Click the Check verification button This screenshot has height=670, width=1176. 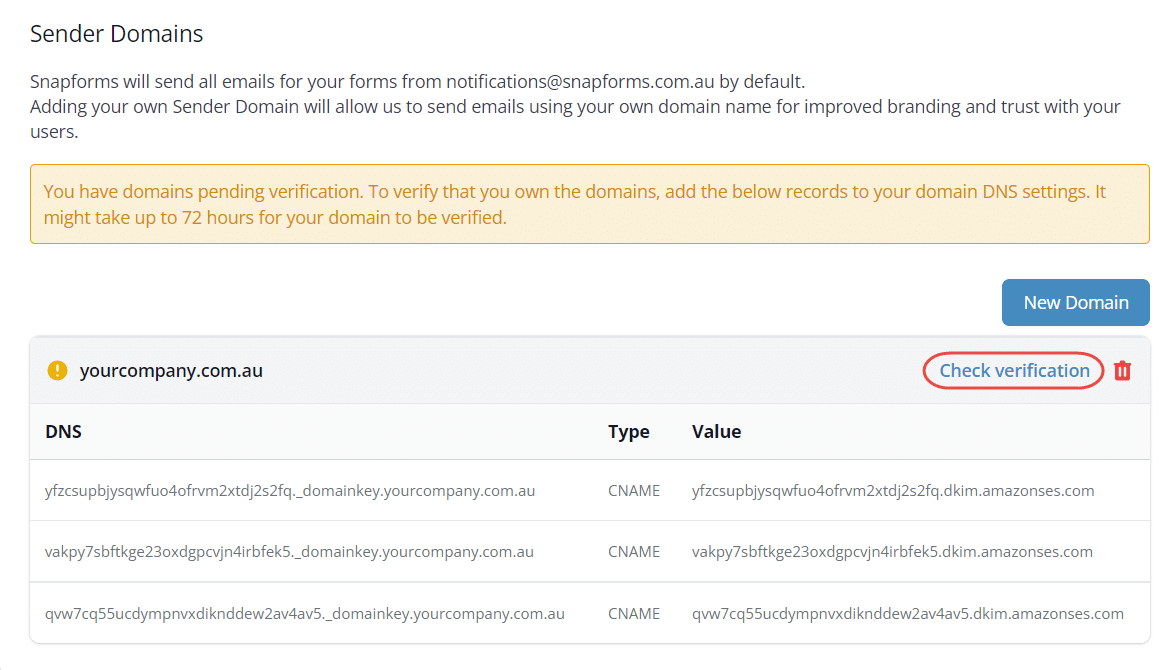(1012, 370)
